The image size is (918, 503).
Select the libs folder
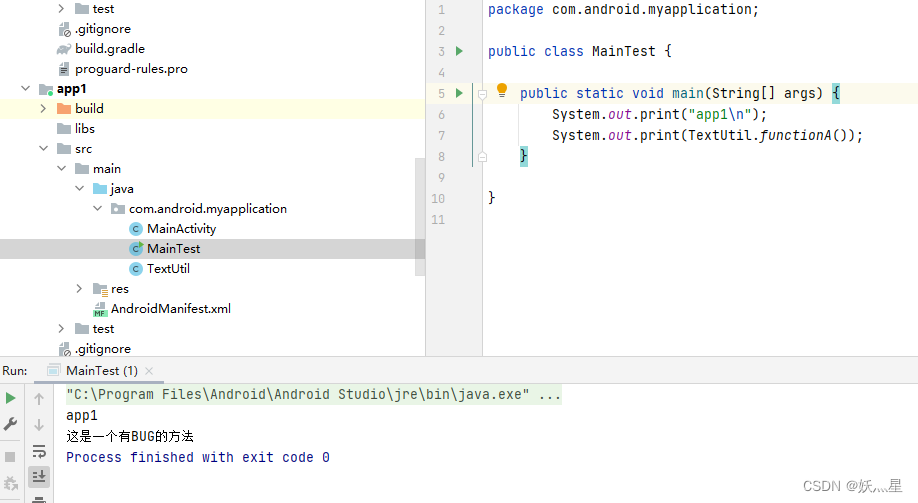[84, 128]
